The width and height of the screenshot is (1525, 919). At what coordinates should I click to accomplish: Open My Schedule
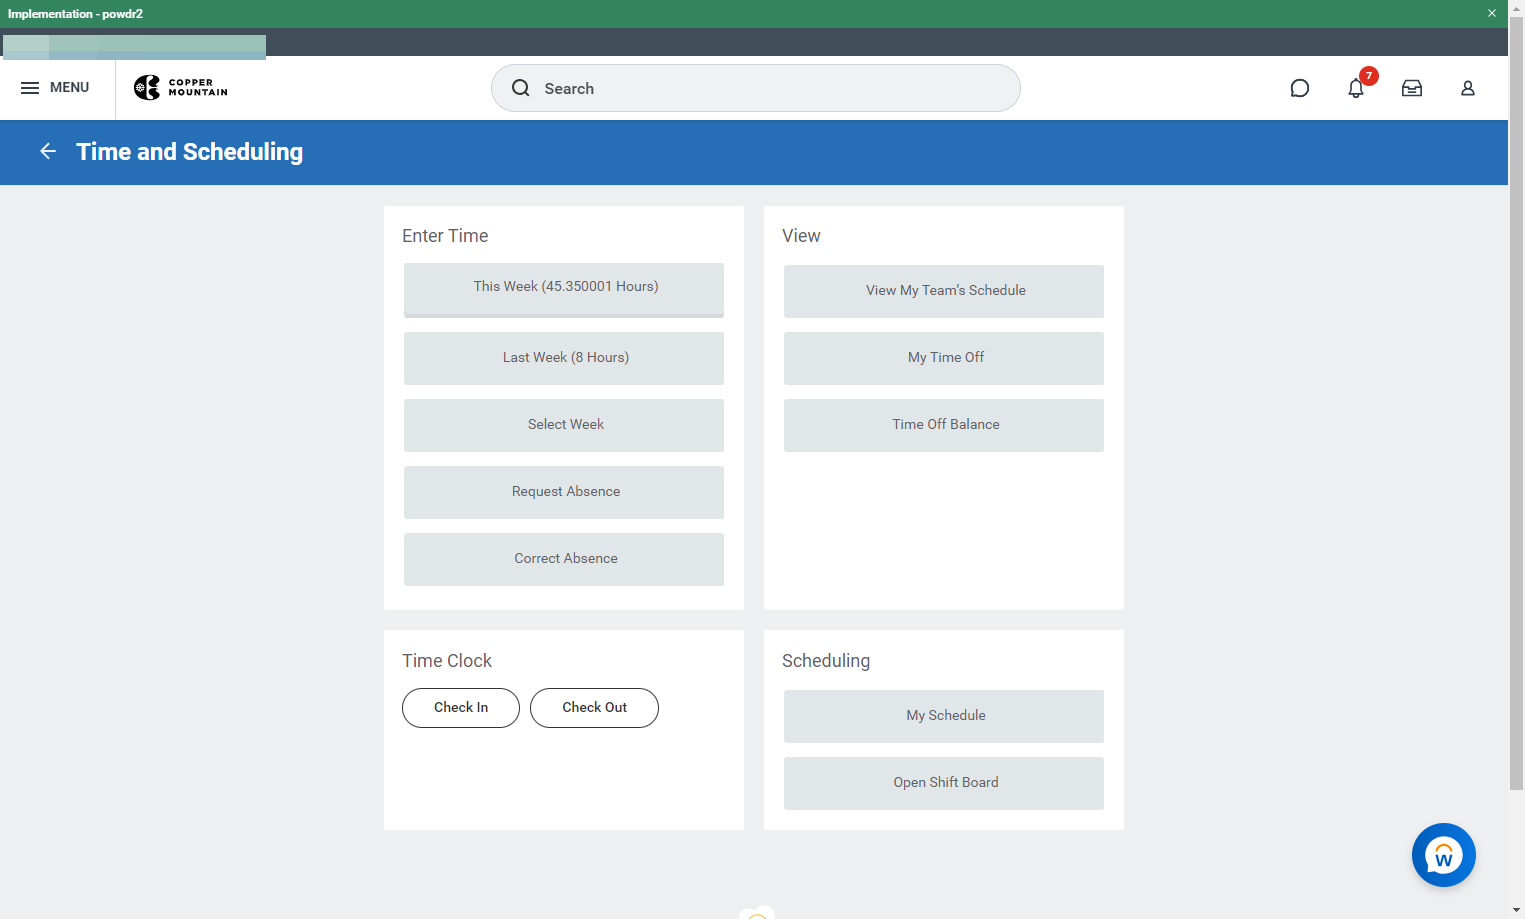coord(944,716)
